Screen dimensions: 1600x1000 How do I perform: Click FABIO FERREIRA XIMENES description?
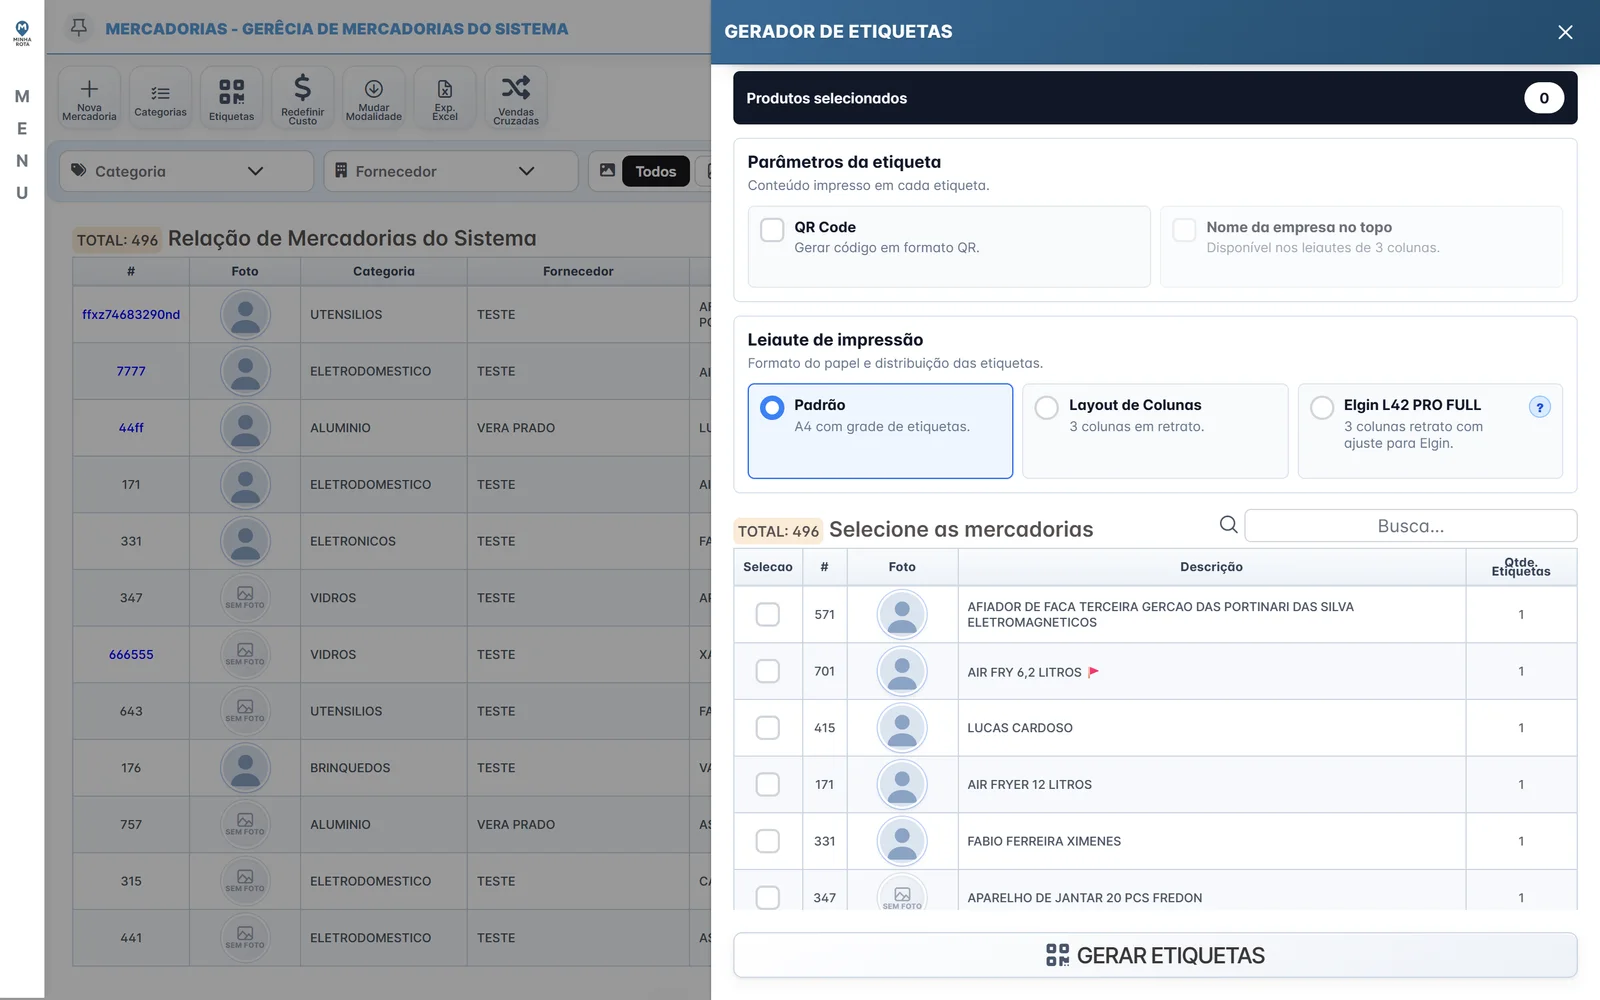pyautogui.click(x=1044, y=841)
